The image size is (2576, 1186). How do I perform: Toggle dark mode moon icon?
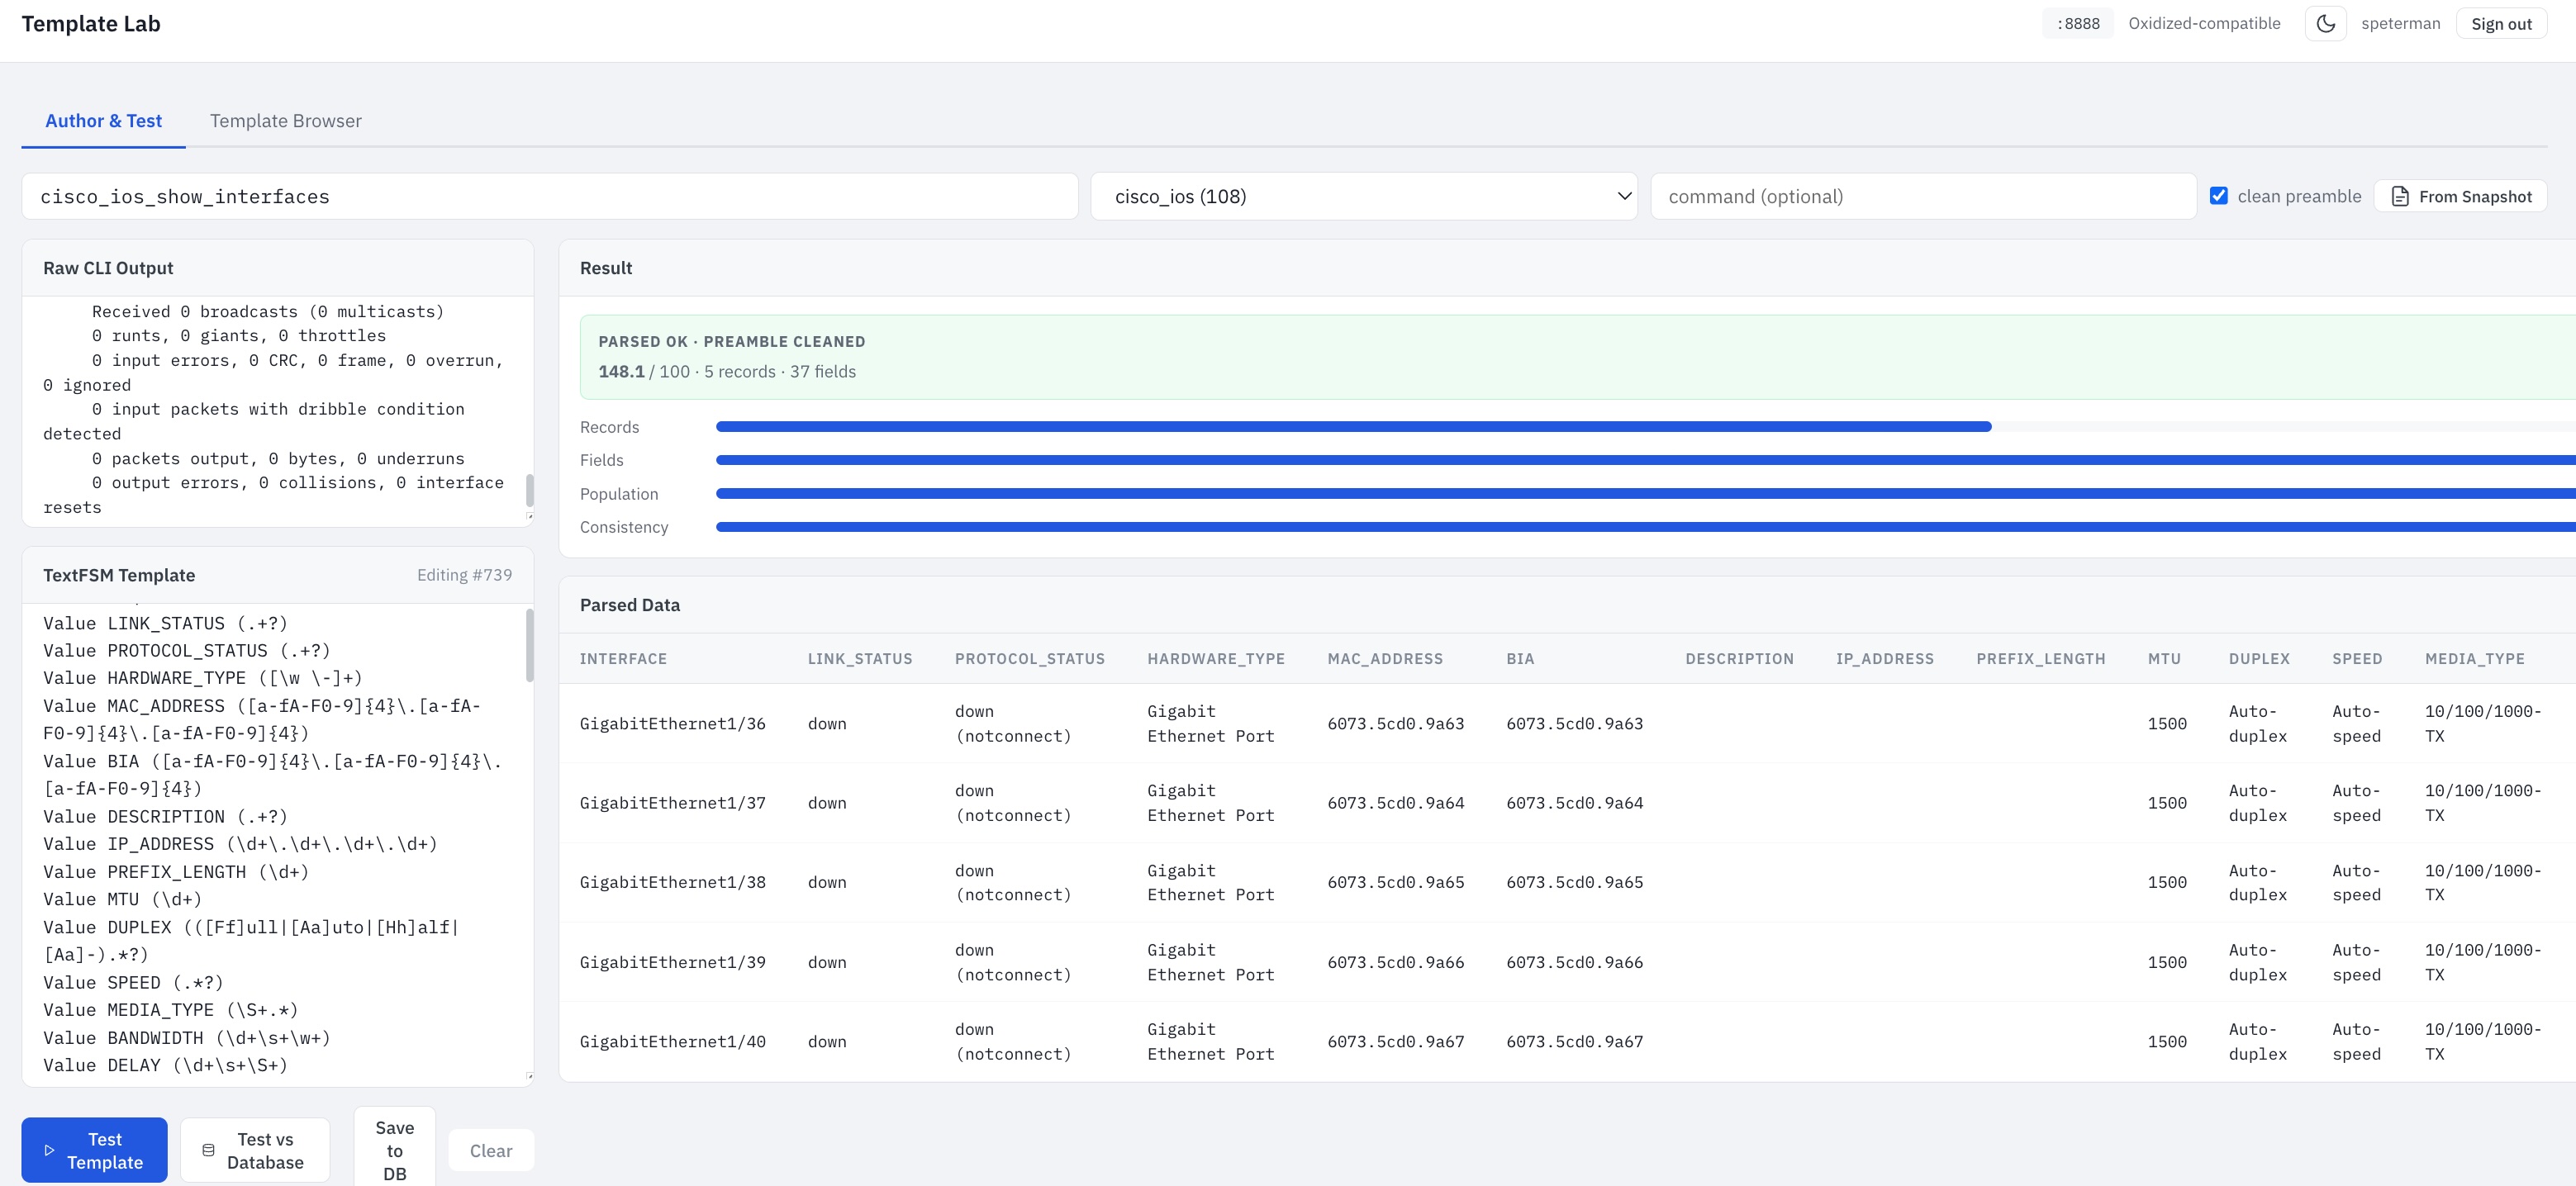coord(2325,24)
